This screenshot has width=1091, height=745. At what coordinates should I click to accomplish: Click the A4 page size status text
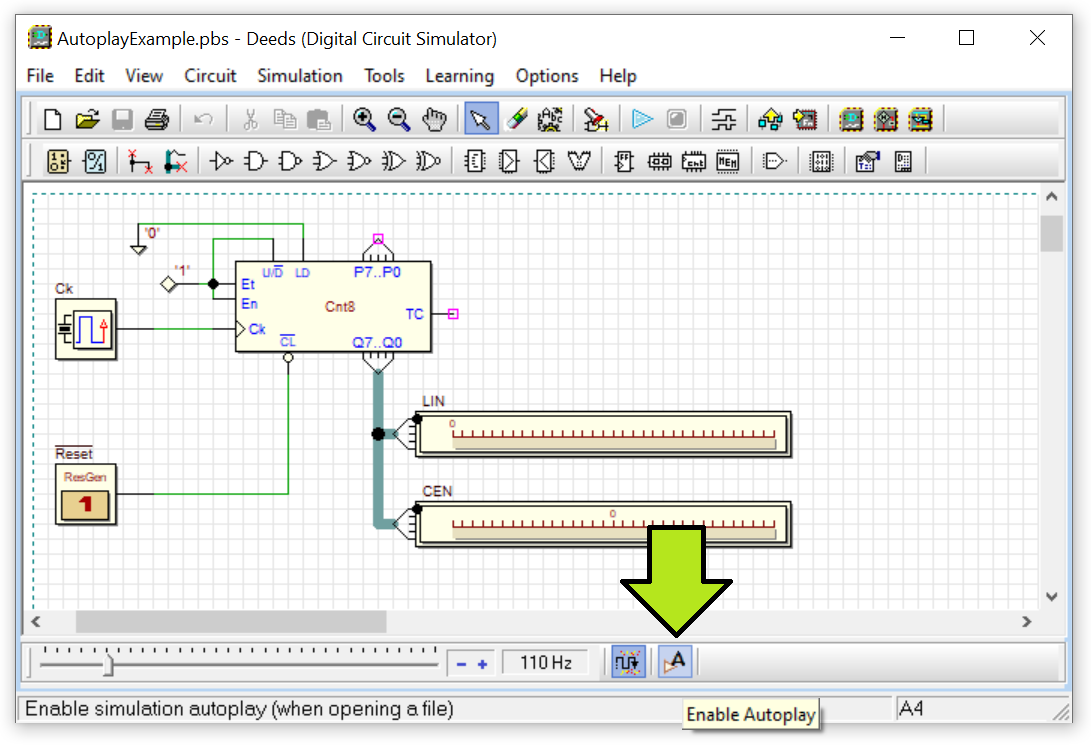pos(911,709)
